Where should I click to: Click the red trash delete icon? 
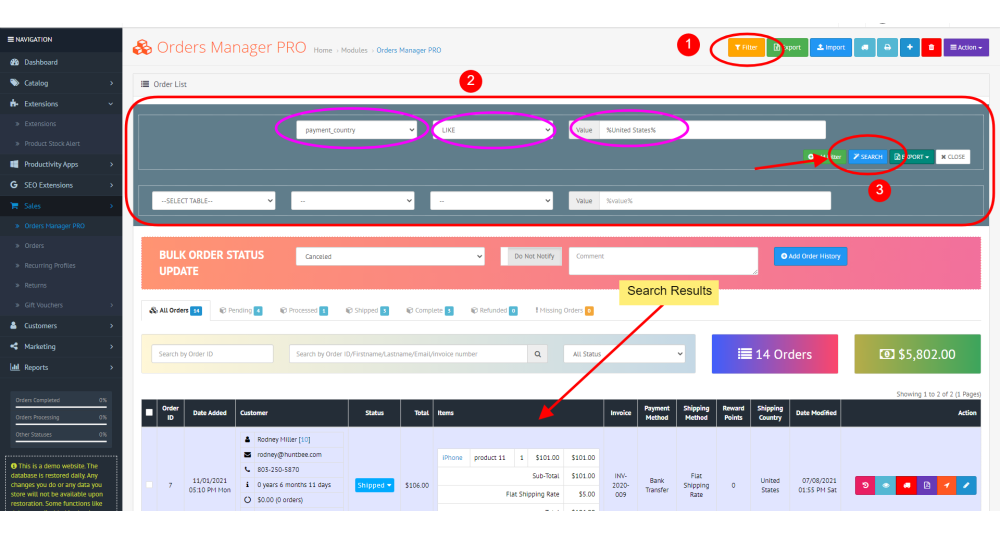[x=931, y=47]
